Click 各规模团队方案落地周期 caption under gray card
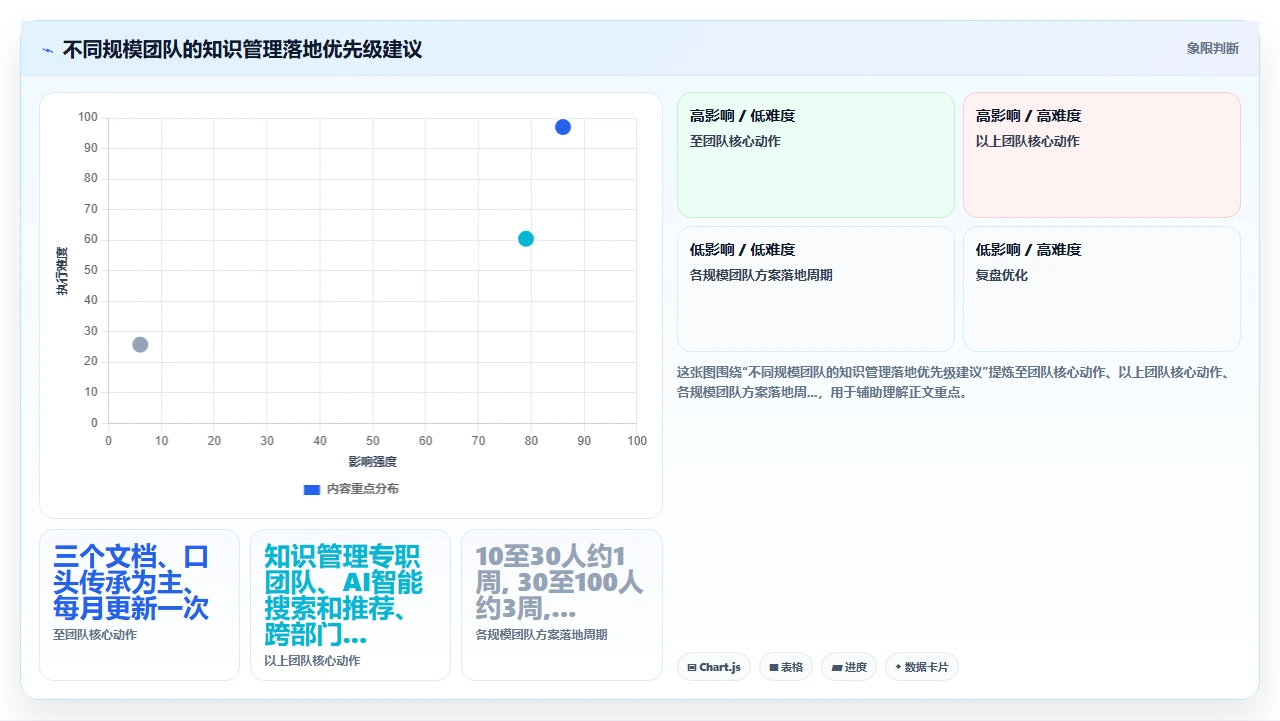Viewport: 1280px width, 721px height. 541,634
